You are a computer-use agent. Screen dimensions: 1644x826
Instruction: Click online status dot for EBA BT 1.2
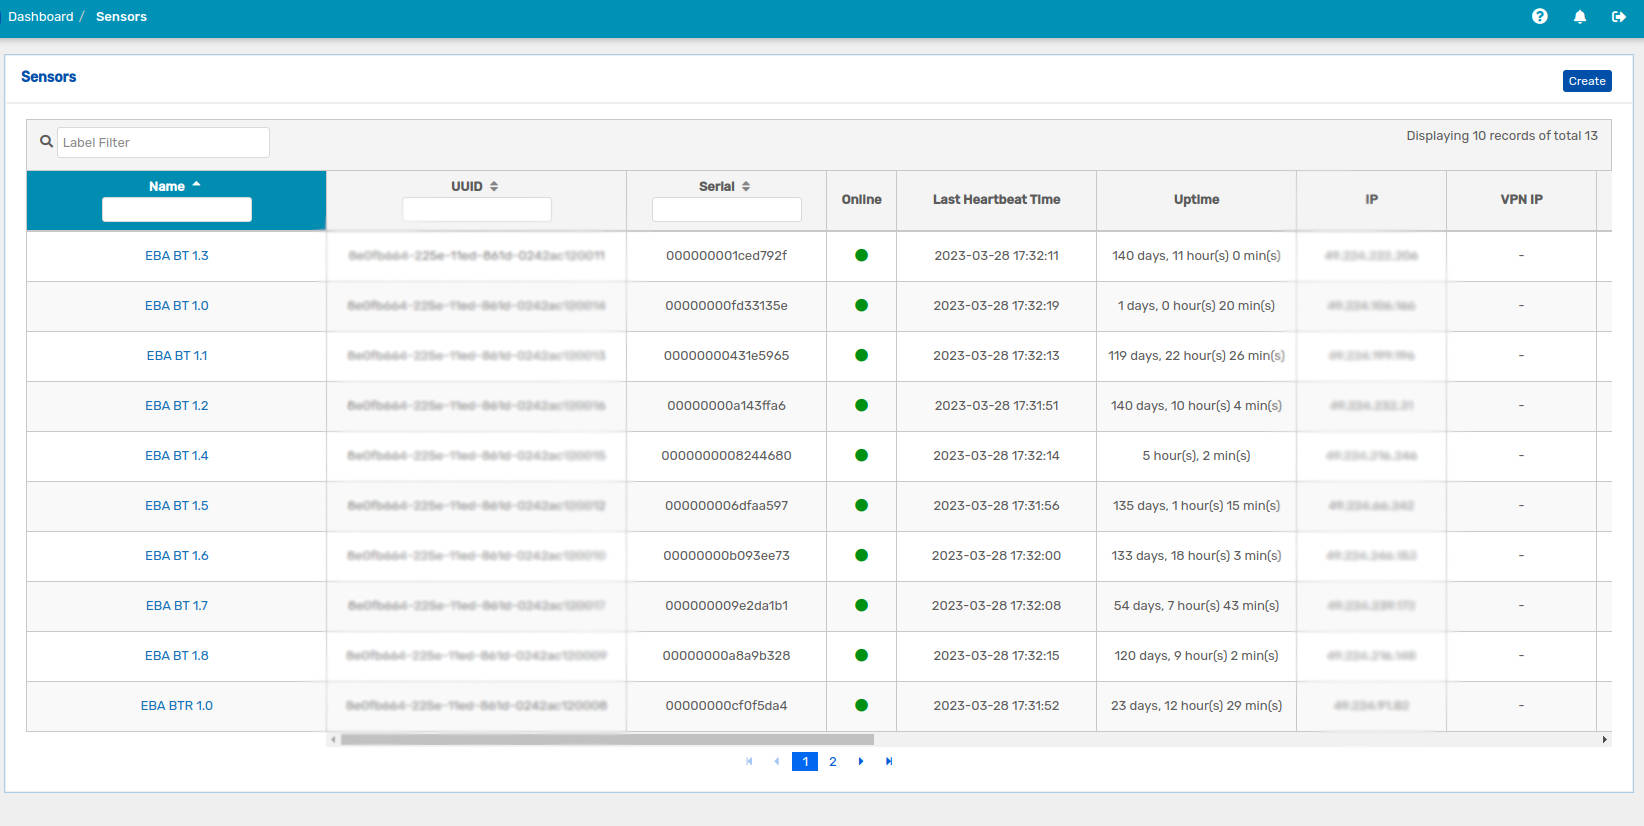[x=861, y=405]
